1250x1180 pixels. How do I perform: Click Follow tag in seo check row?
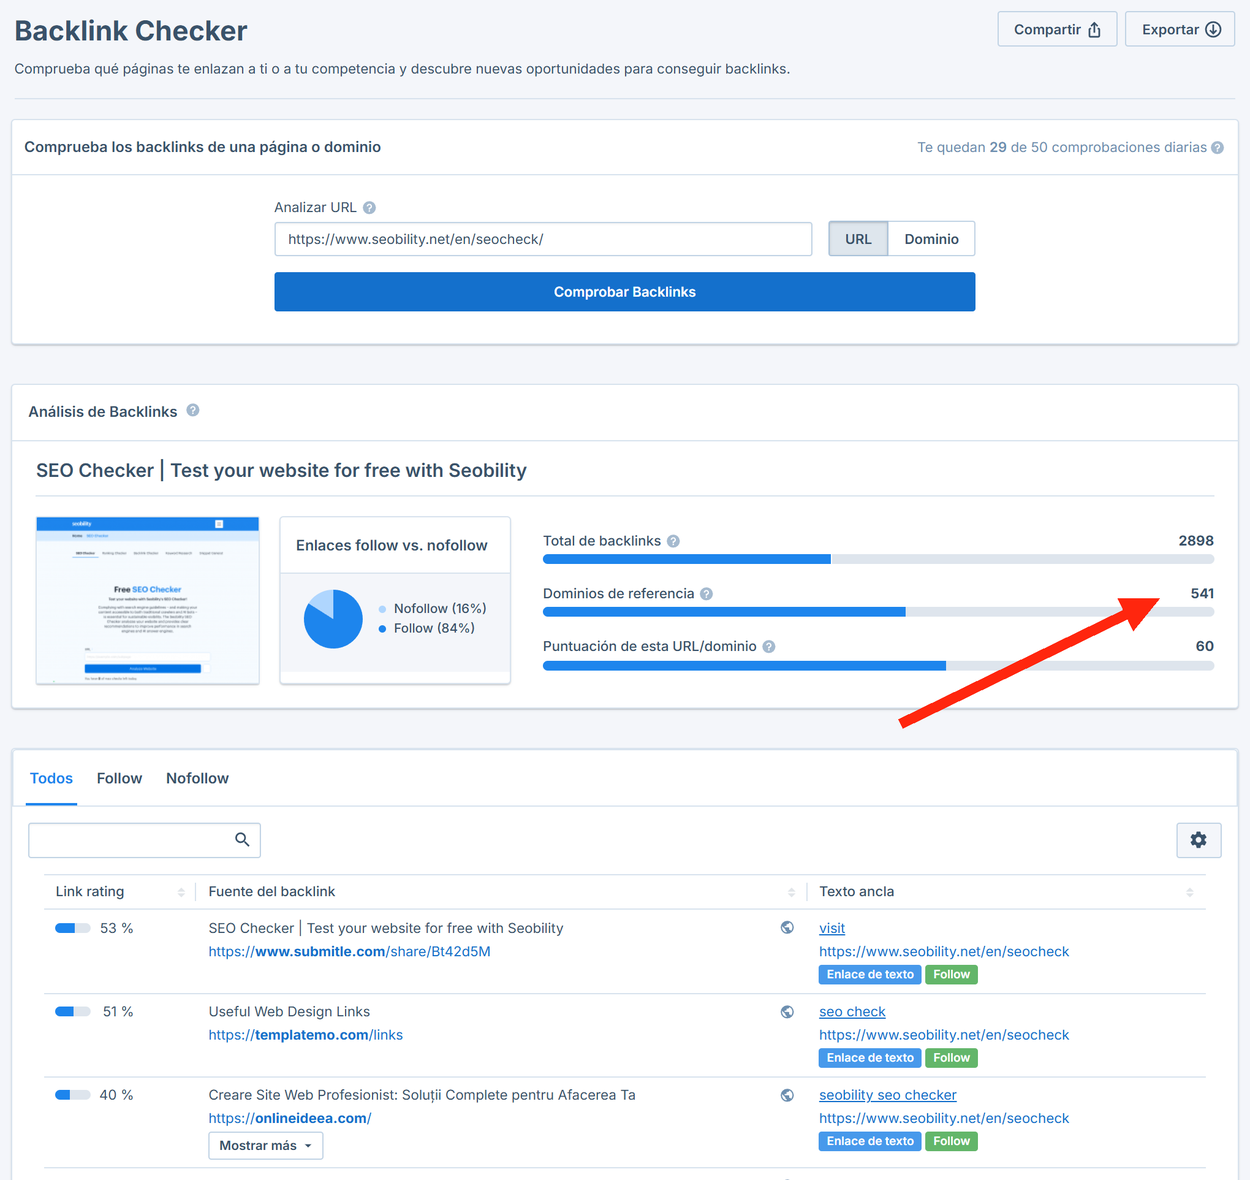coord(951,1058)
